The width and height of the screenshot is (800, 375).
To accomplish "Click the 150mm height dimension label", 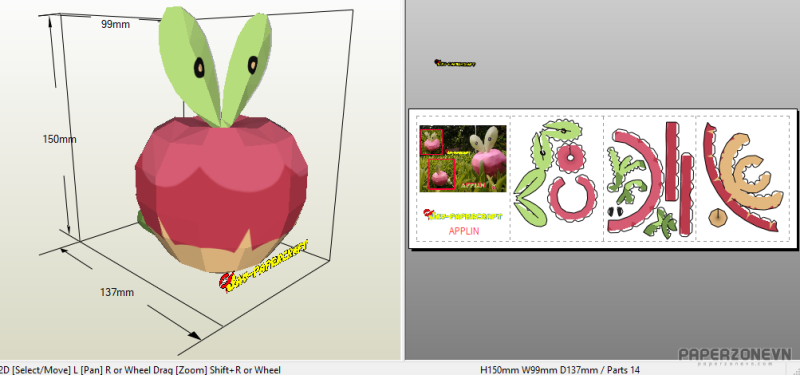I will coord(59,139).
